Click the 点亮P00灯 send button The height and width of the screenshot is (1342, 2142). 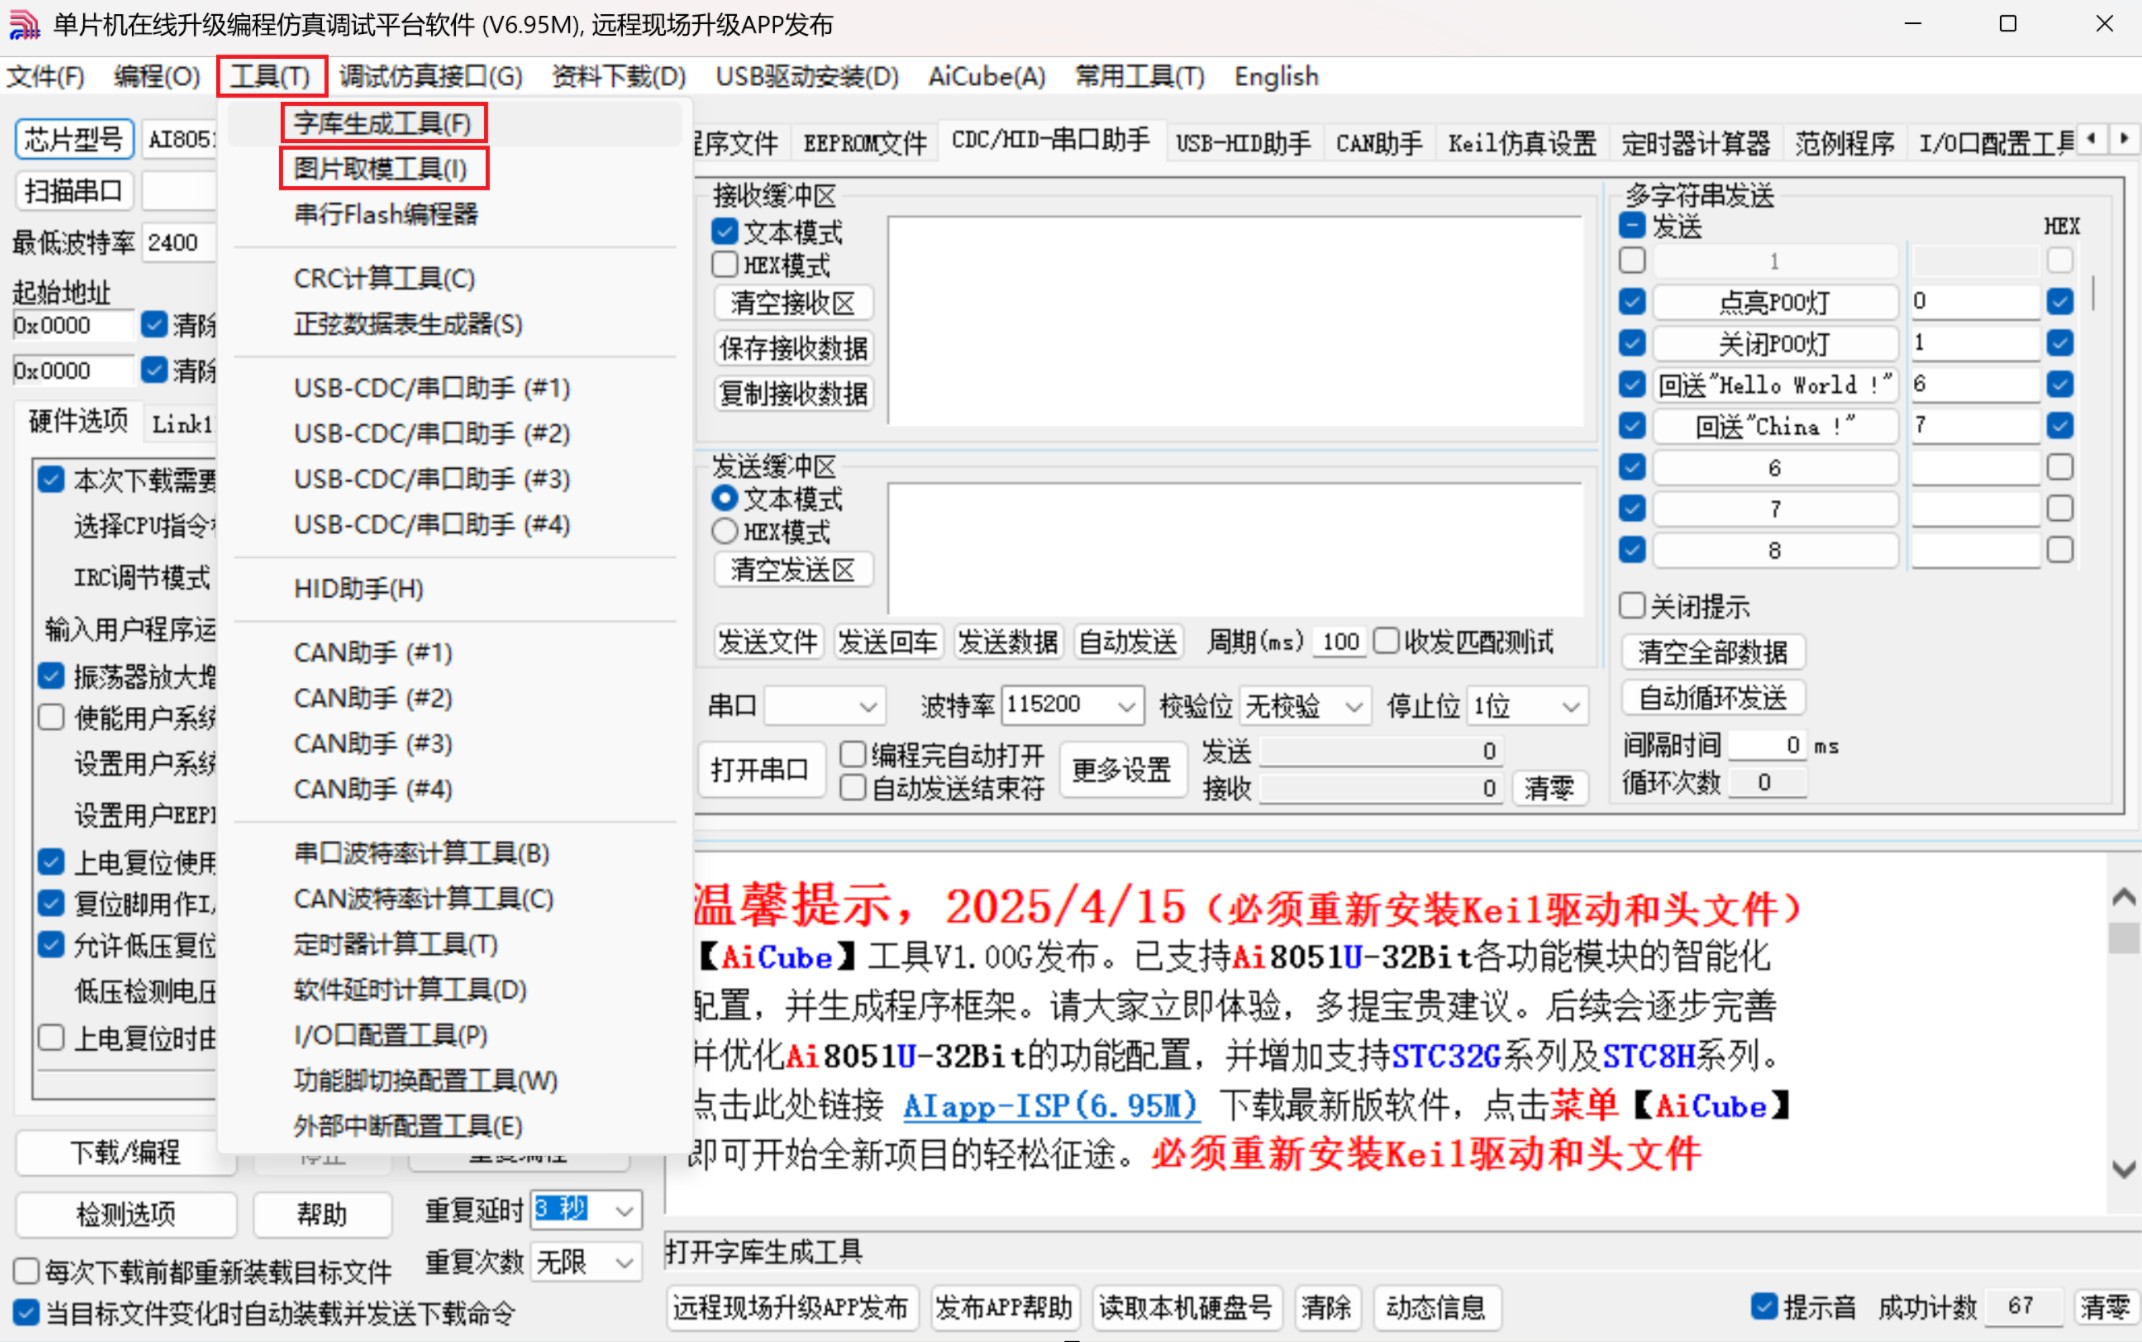click(x=1774, y=302)
